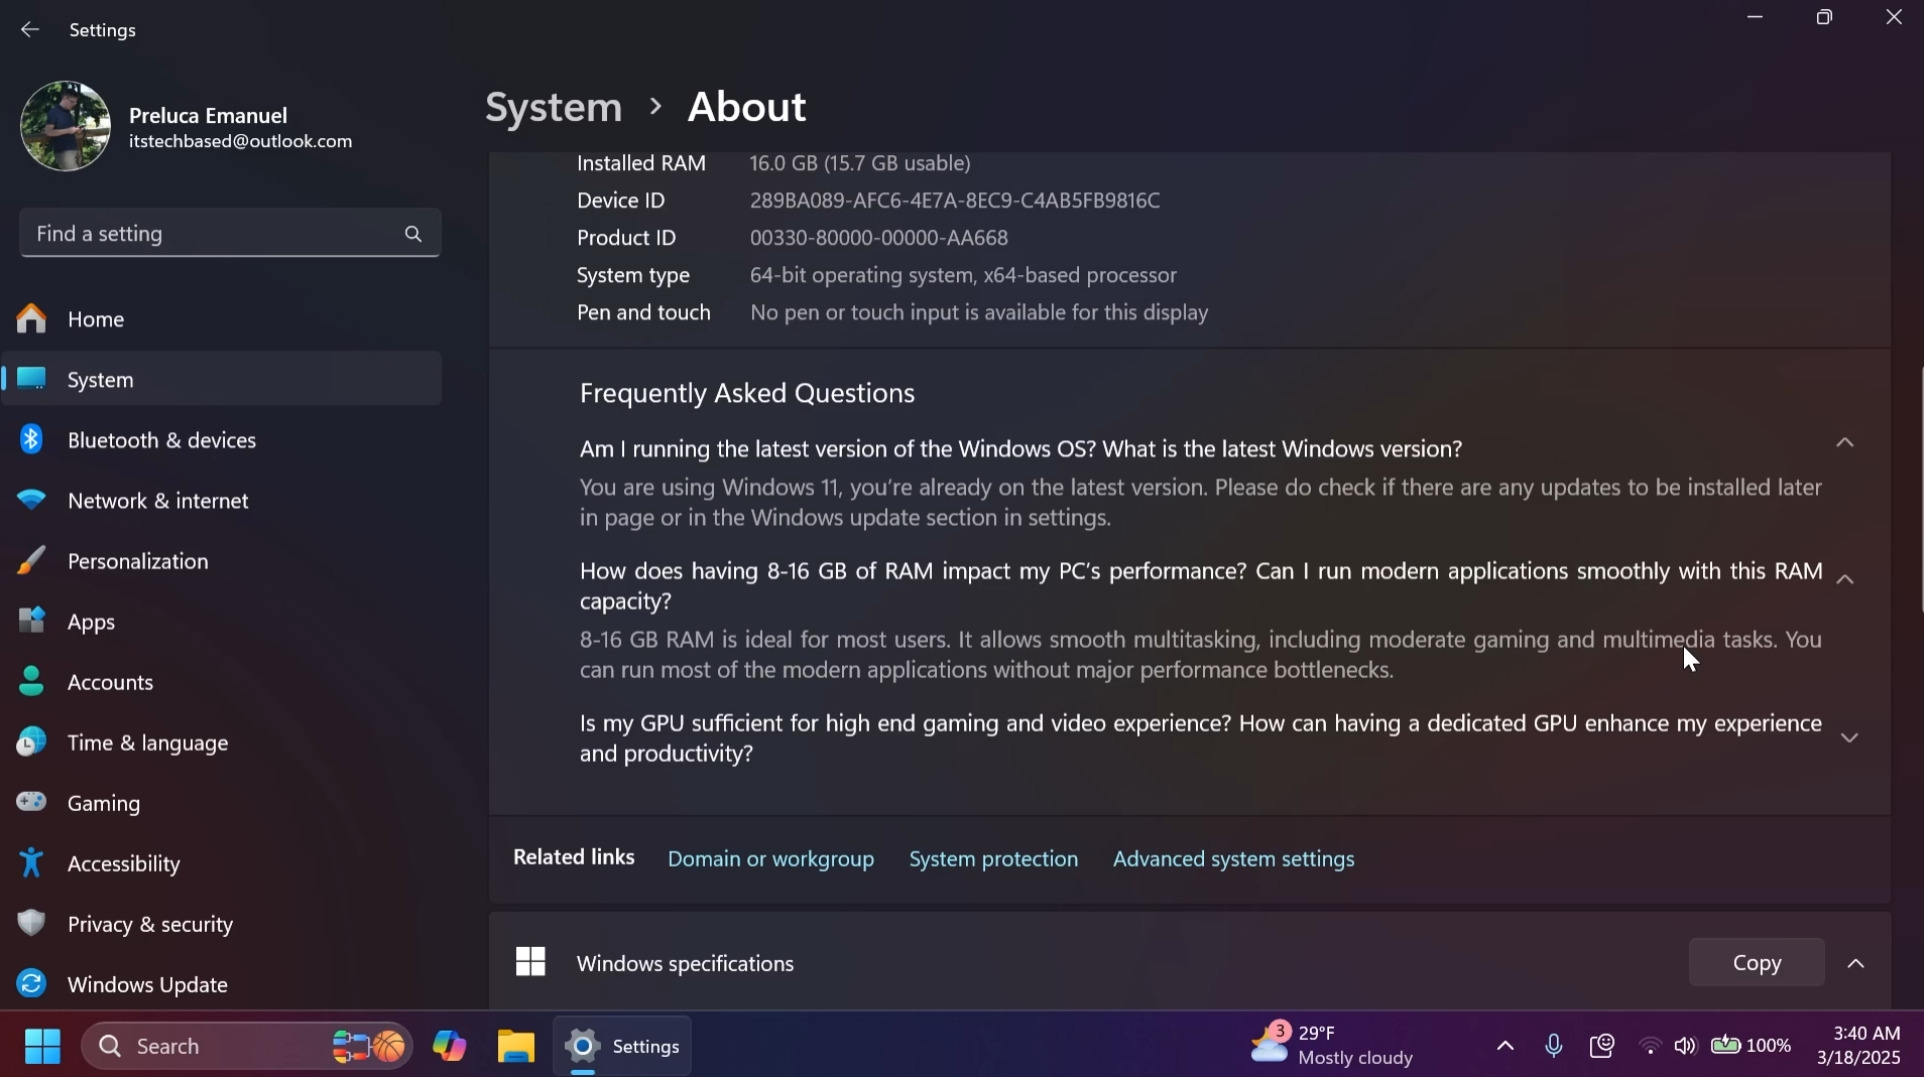Open Gaming settings
This screenshot has height=1077, width=1924.
tap(104, 803)
